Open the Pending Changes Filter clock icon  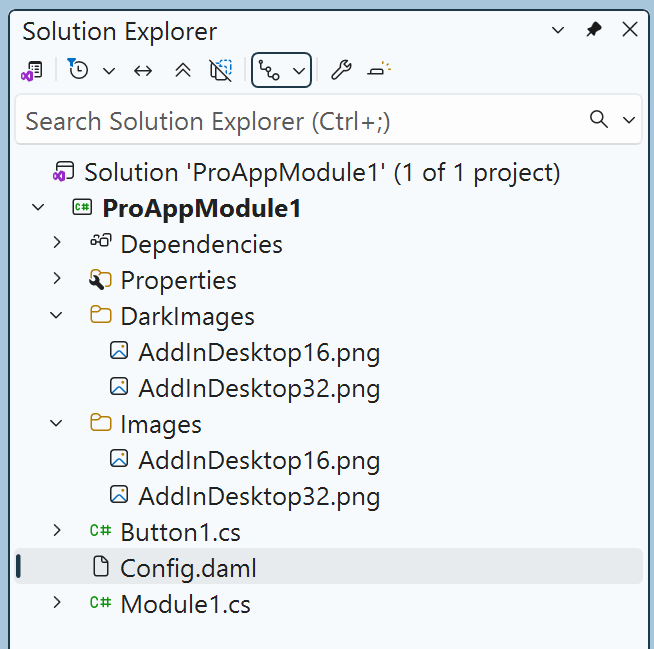(78, 69)
